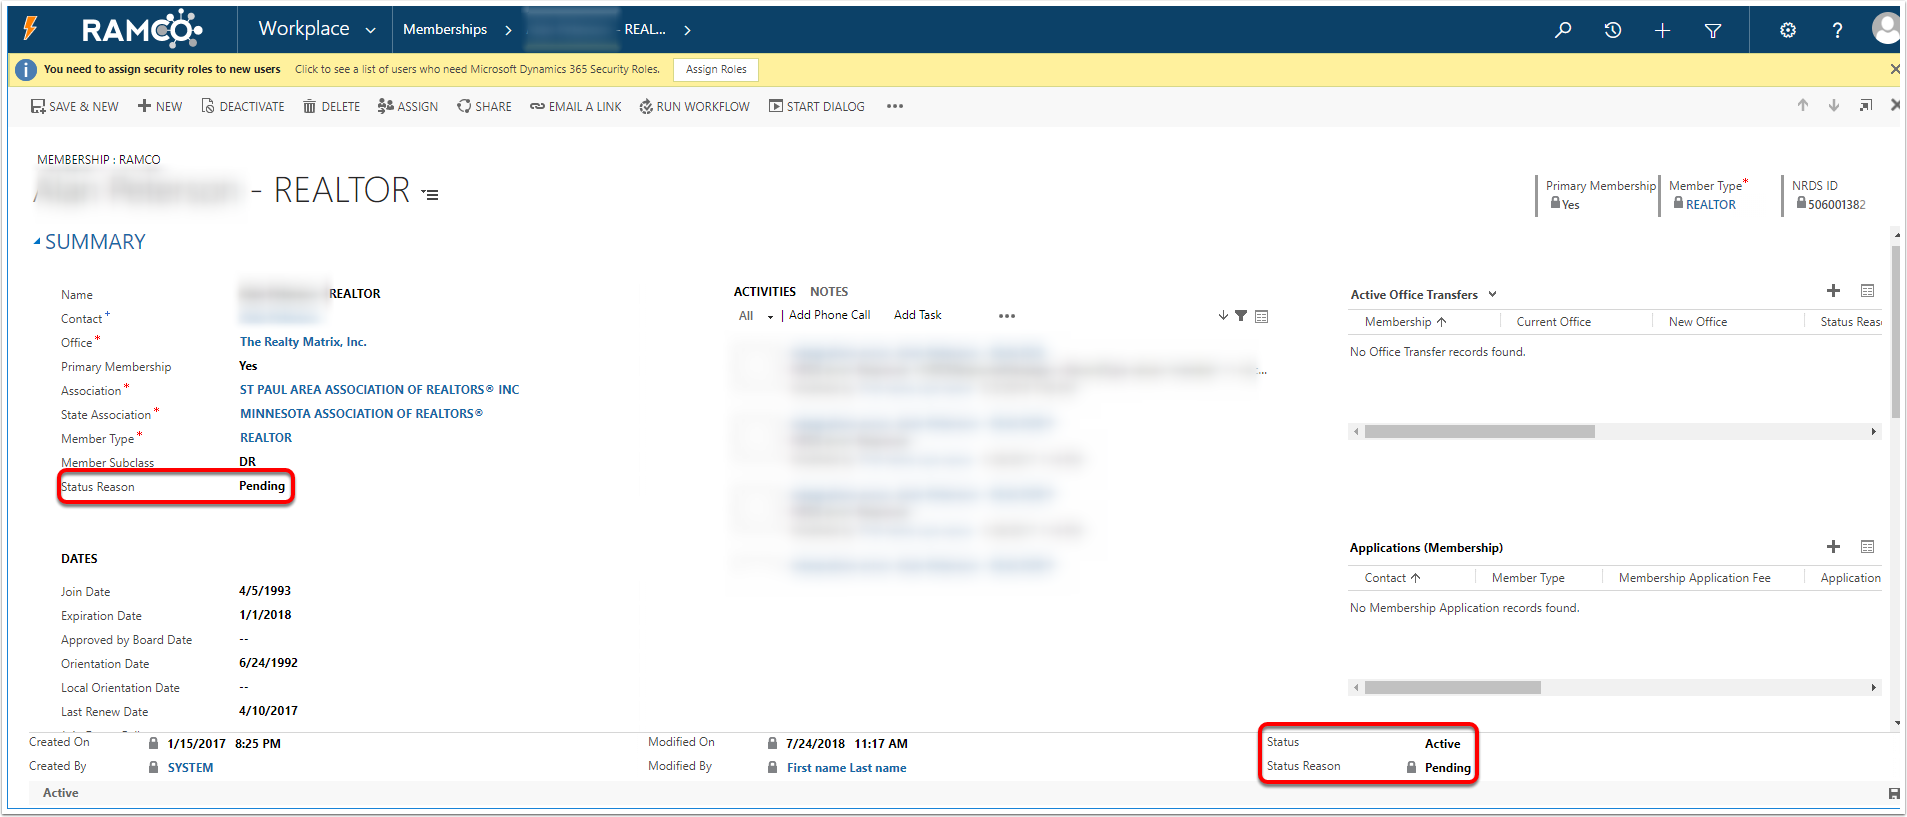Click the activities sort down arrow
This screenshot has height=817, width=1907.
[x=1223, y=316]
